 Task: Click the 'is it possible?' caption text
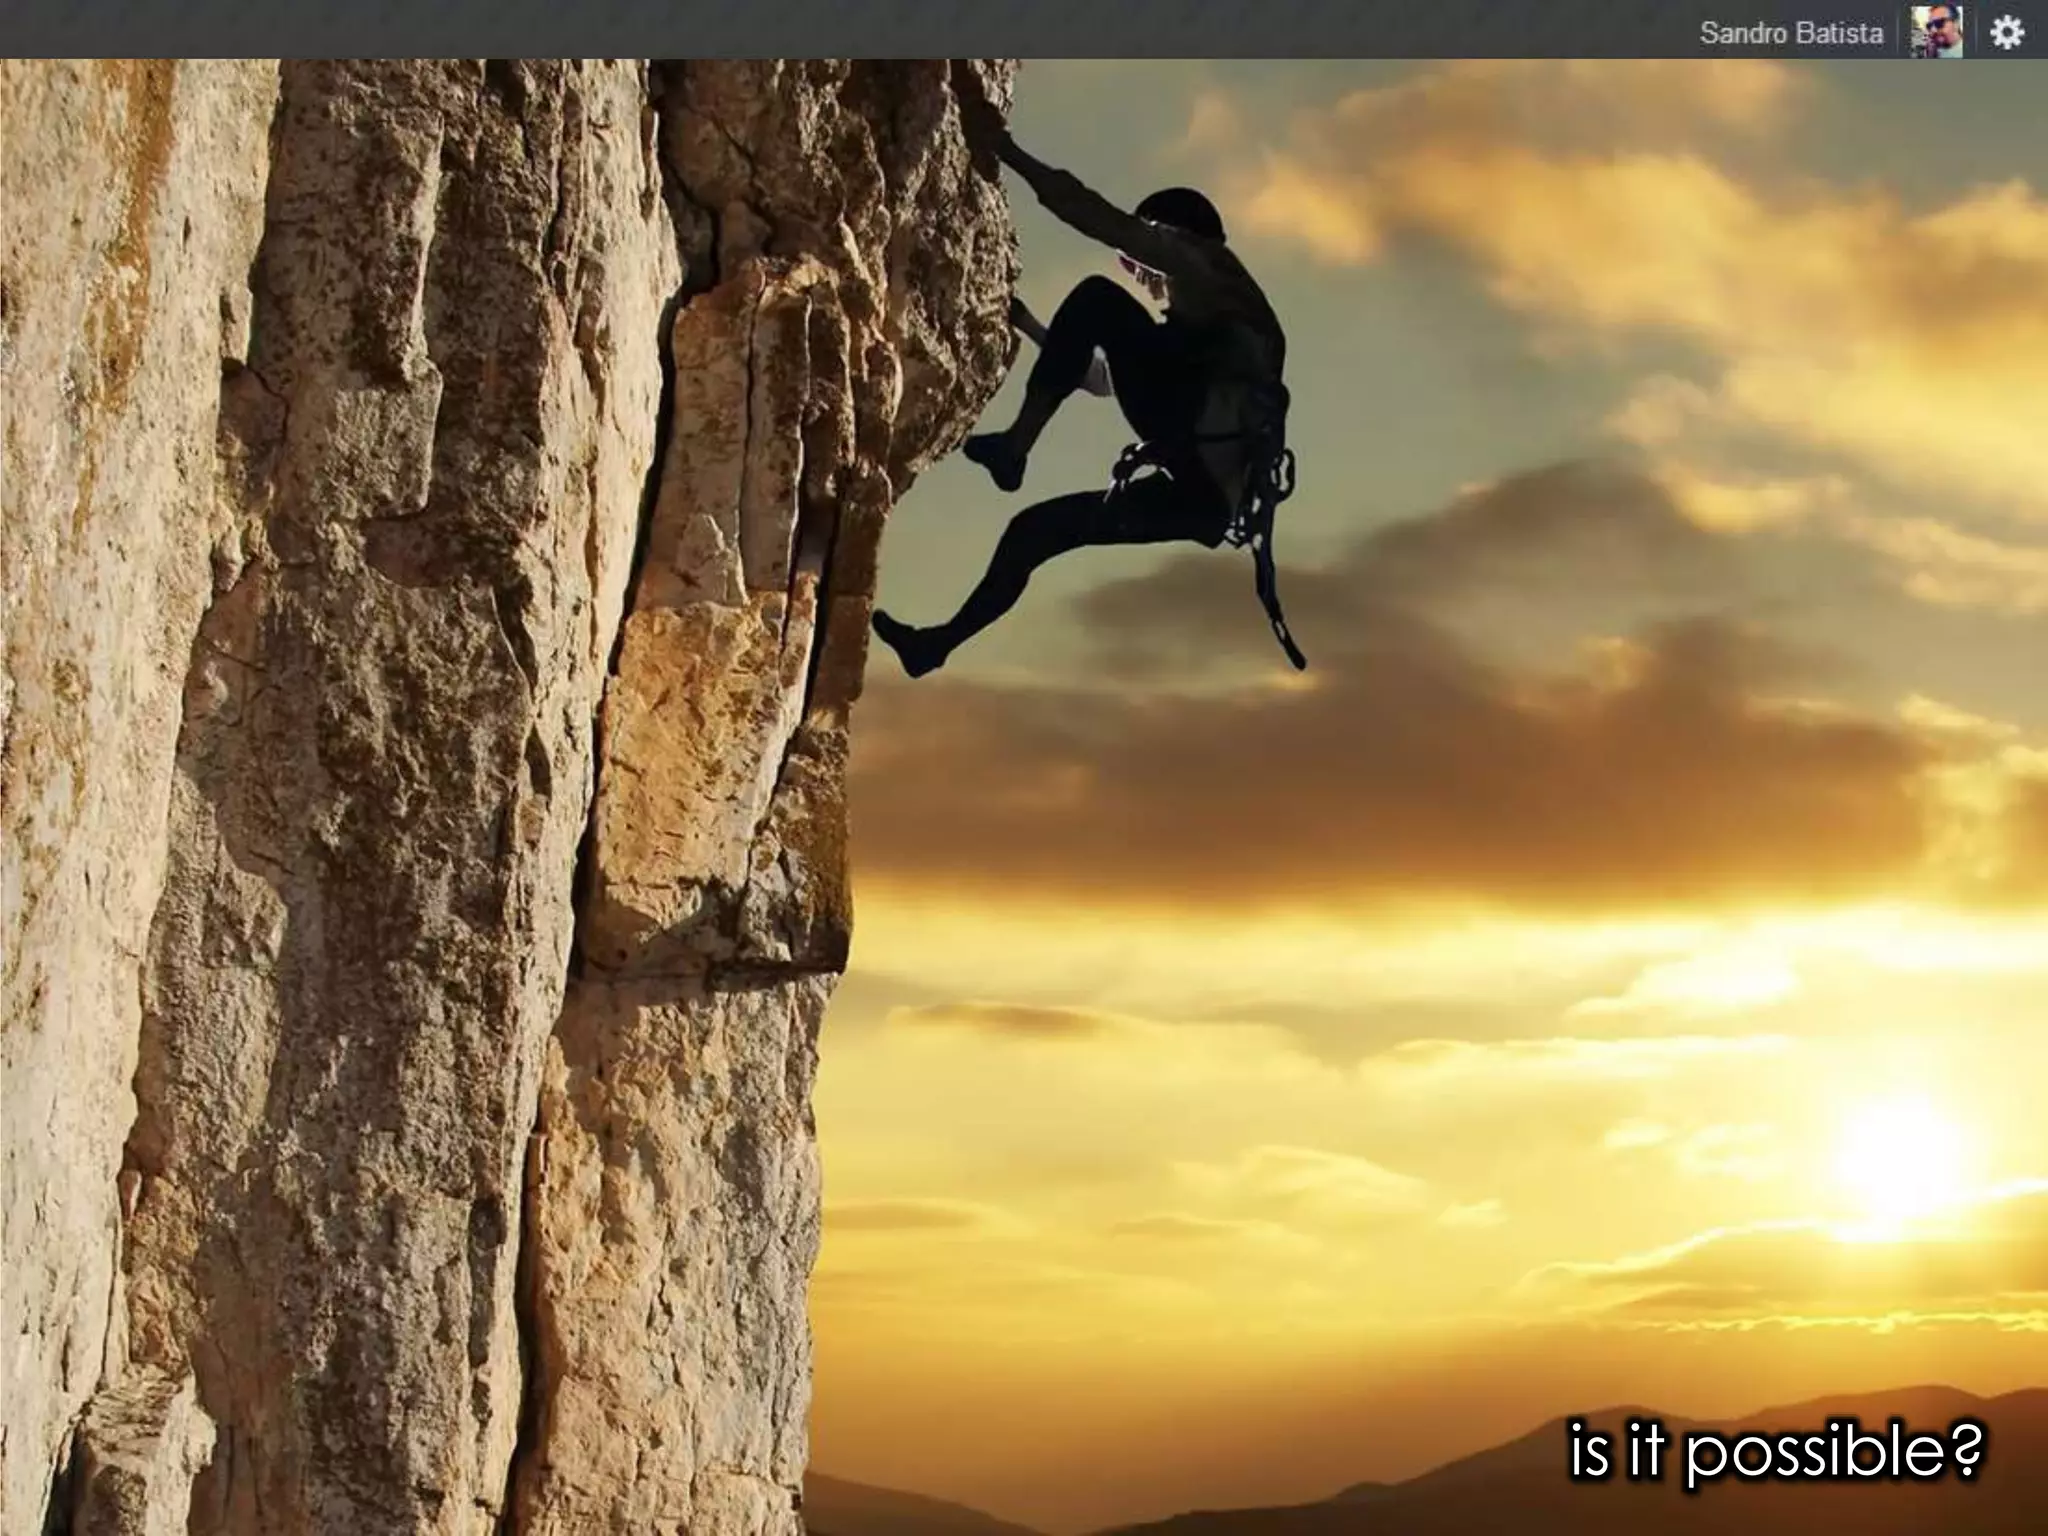coord(1774,1451)
